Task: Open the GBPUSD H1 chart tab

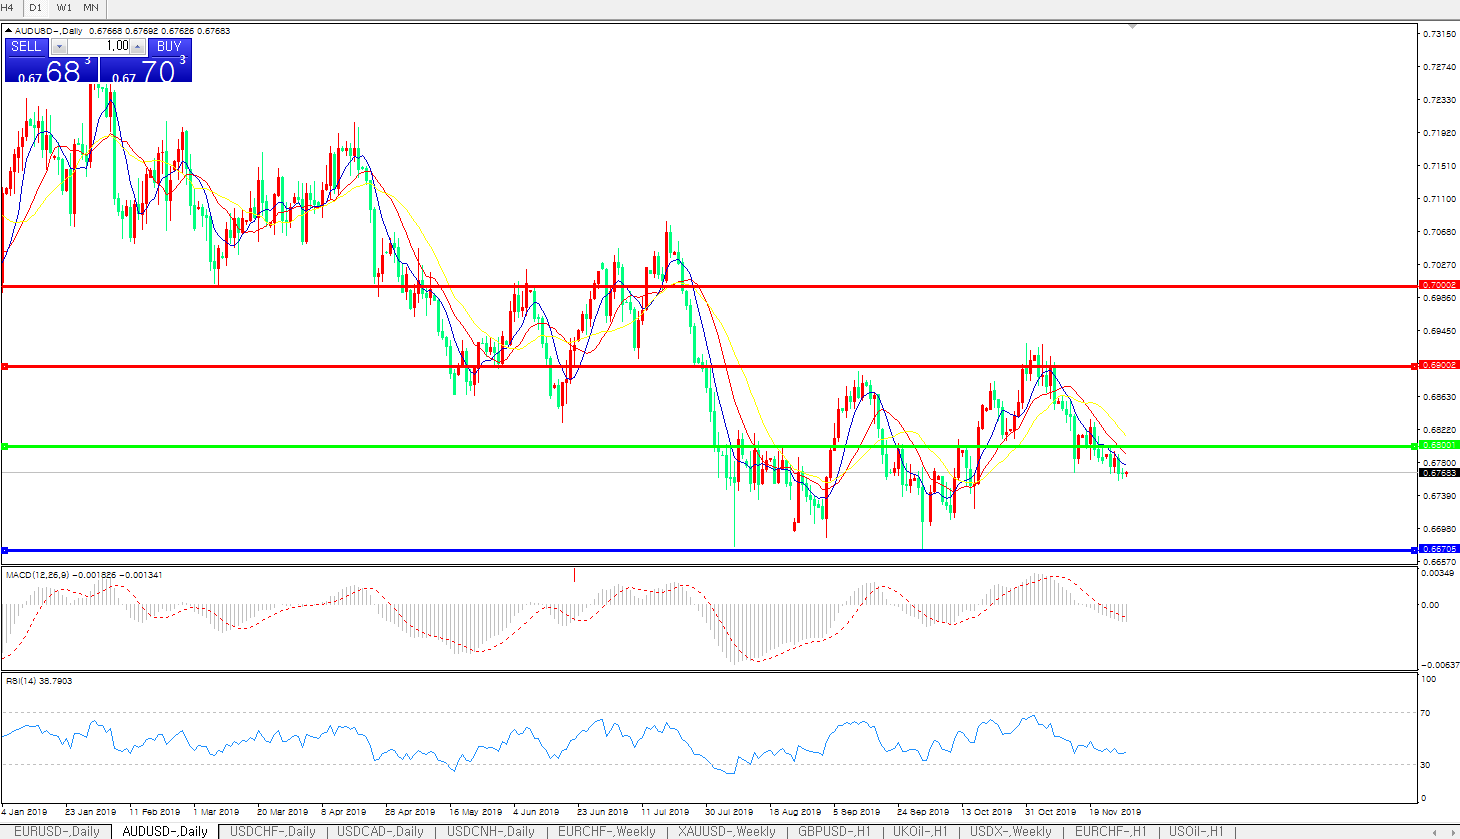Action: (x=834, y=831)
